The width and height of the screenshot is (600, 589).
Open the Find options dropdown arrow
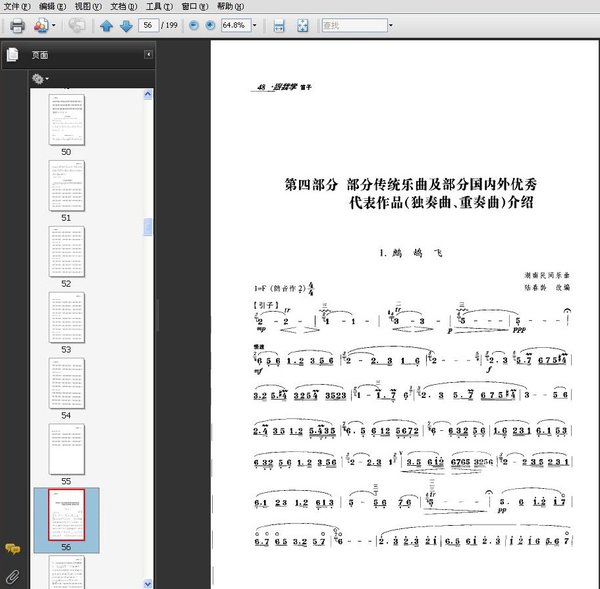pos(391,26)
